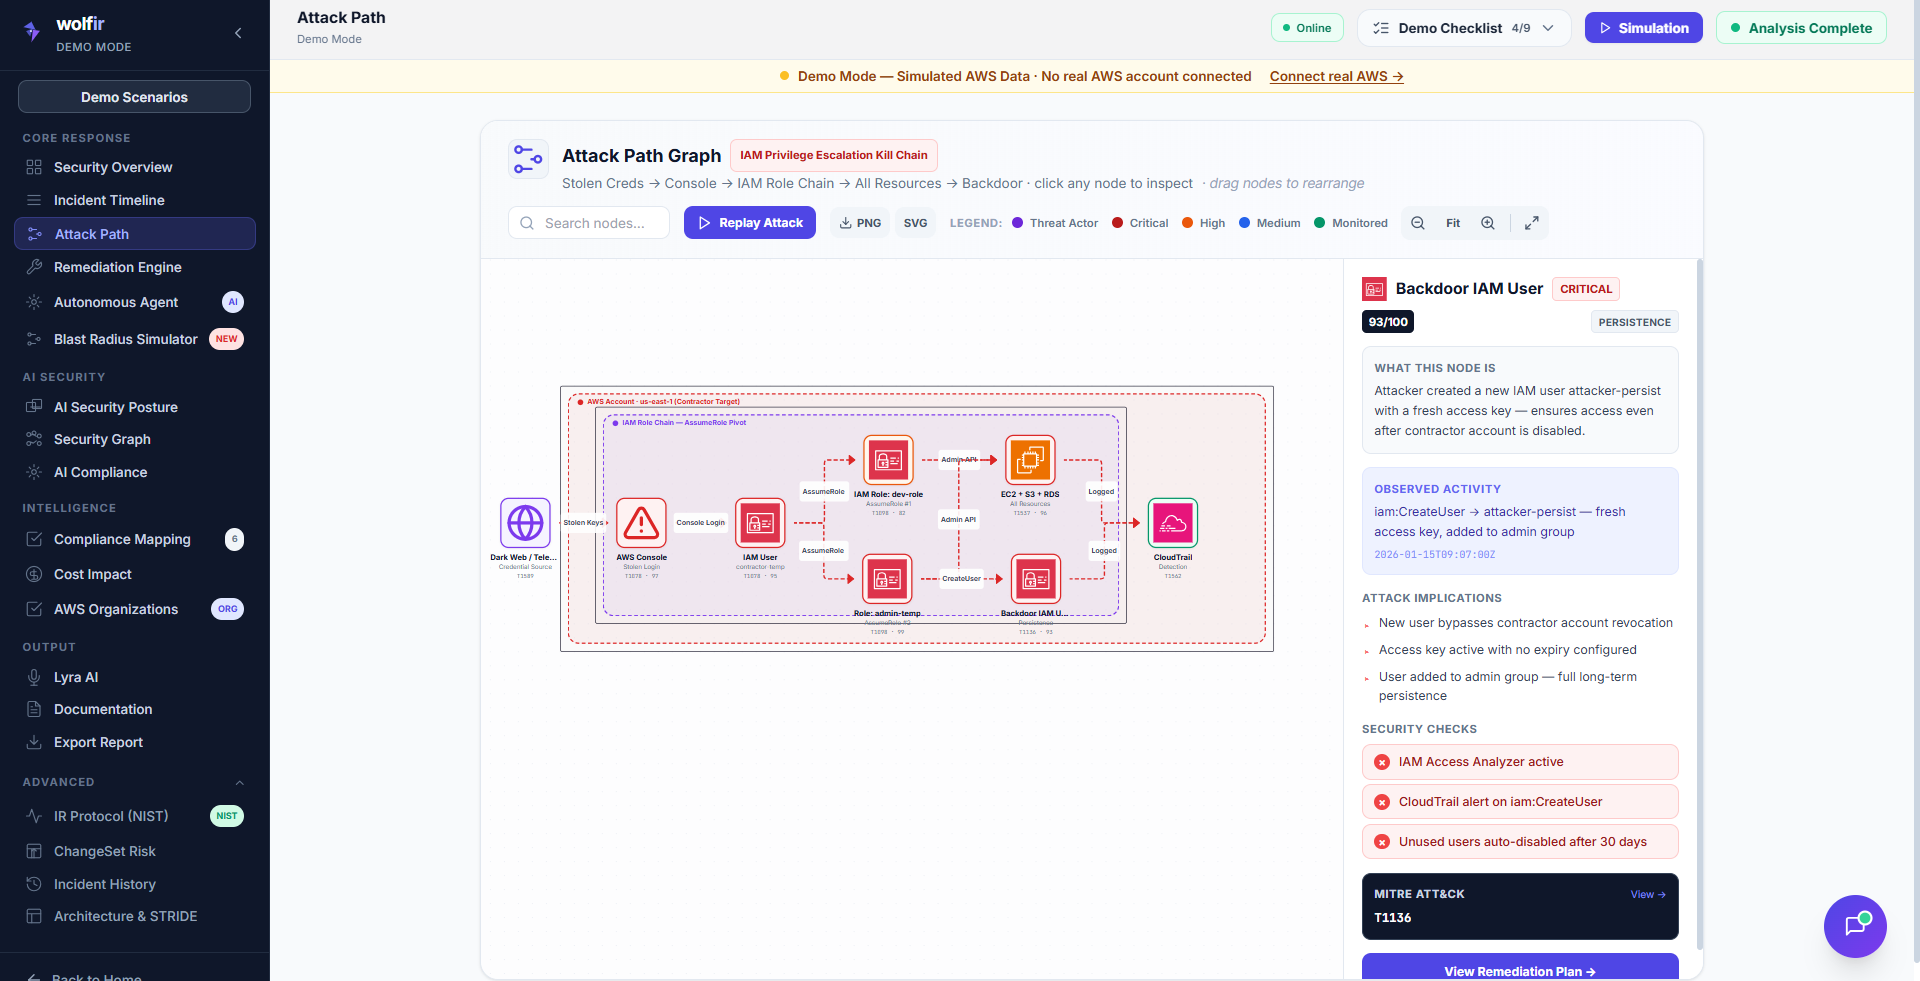Export the graph as PNG
The height and width of the screenshot is (981, 1920).
860,223
